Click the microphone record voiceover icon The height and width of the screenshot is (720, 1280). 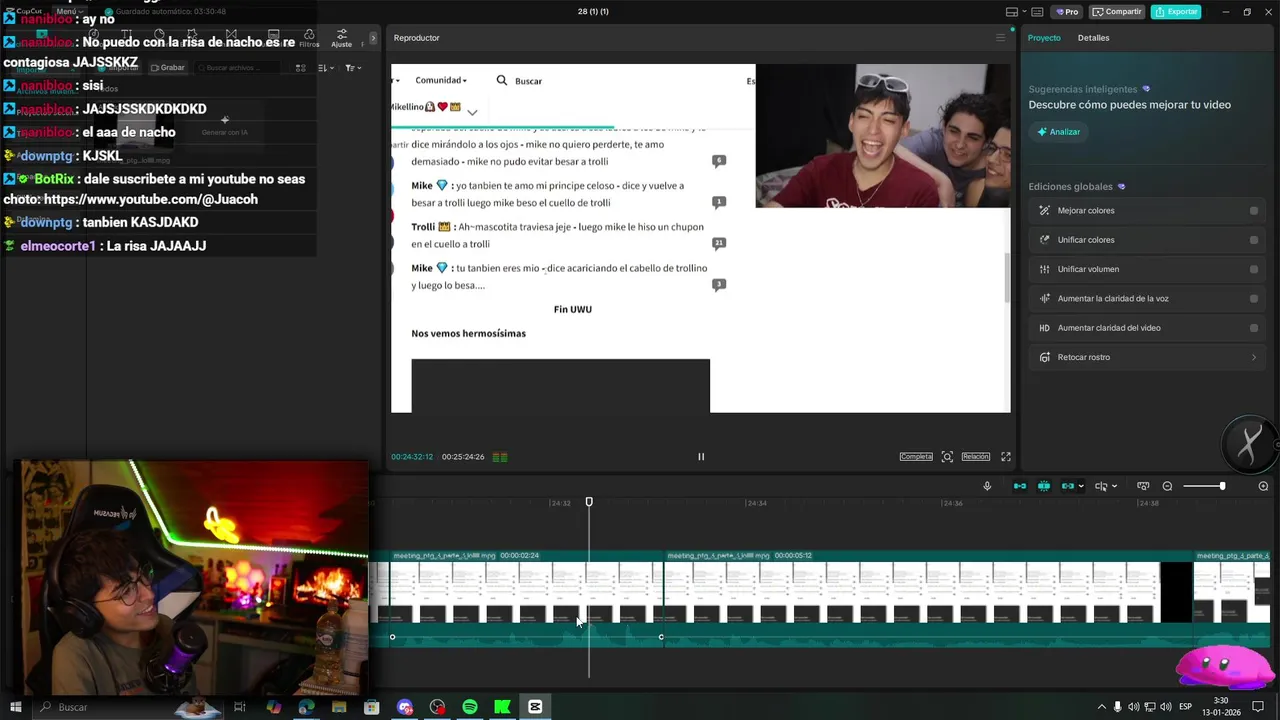click(987, 486)
